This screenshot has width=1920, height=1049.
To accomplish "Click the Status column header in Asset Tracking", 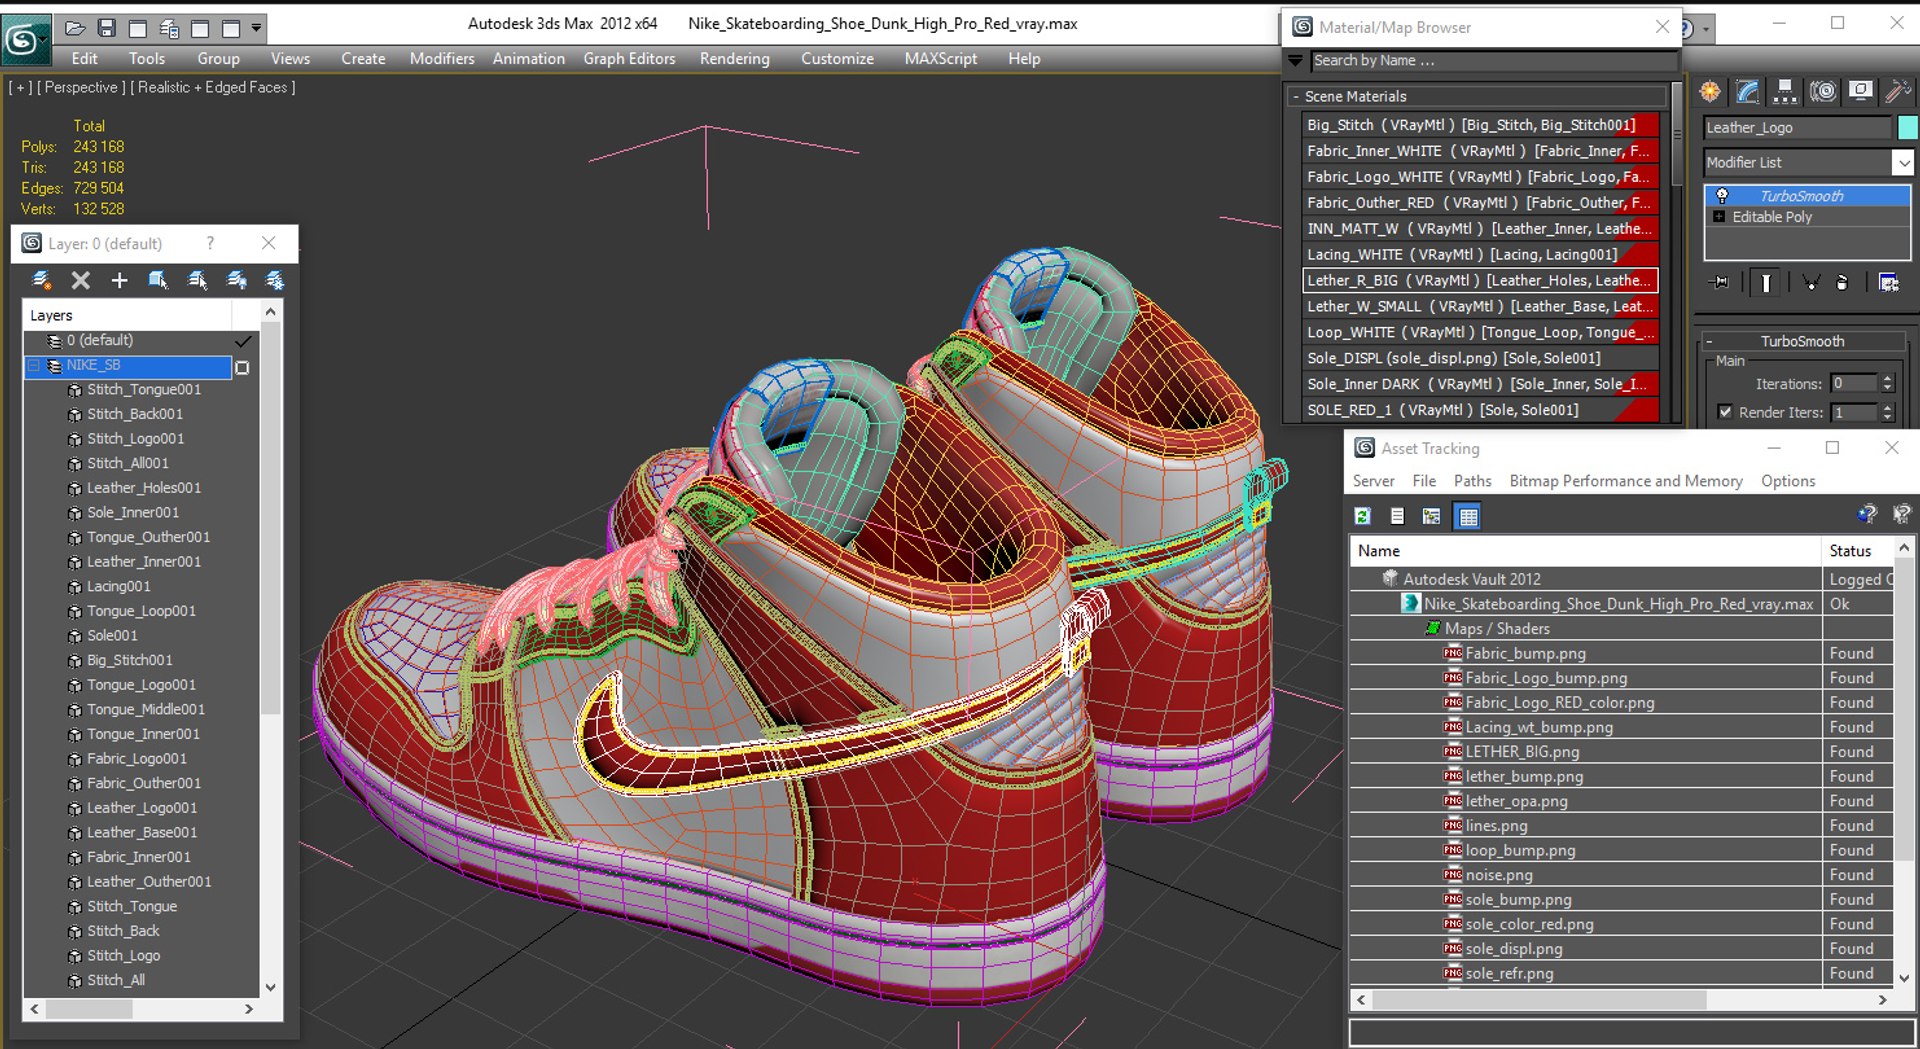I will [1858, 551].
